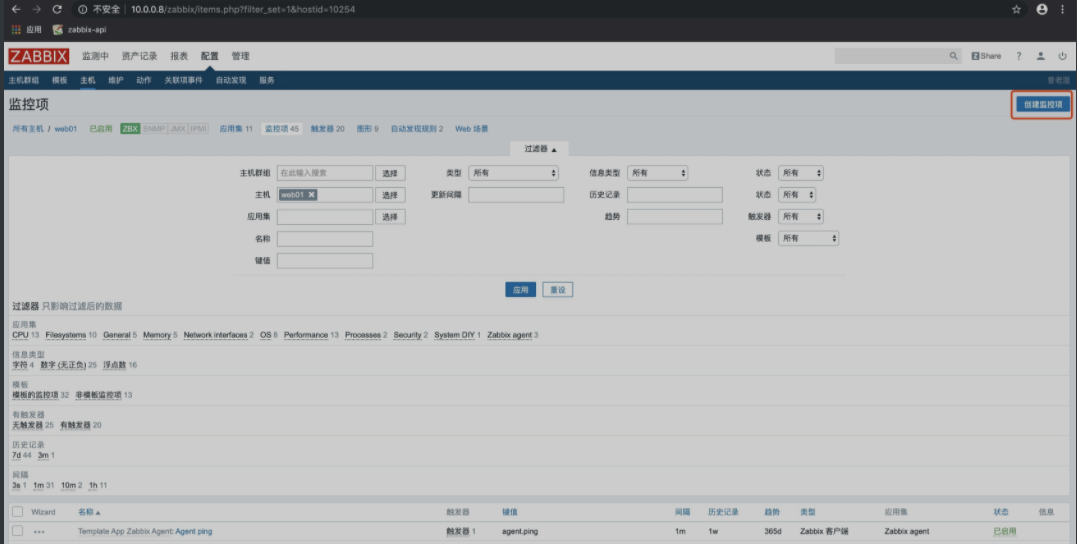The height and width of the screenshot is (544, 1077).
Task: Filter by Zabbix agent application subfilter
Action: pyautogui.click(x=510, y=335)
